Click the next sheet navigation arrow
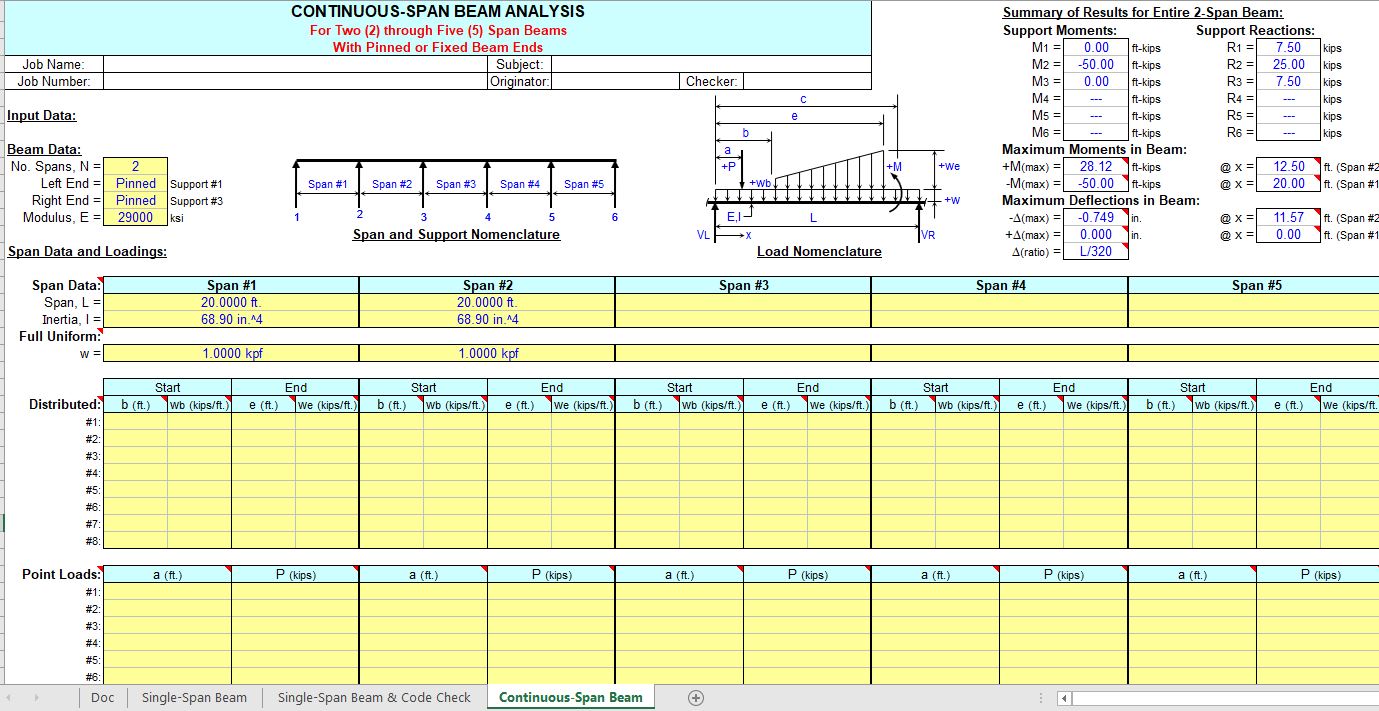This screenshot has width=1379, height=711. coord(37,698)
